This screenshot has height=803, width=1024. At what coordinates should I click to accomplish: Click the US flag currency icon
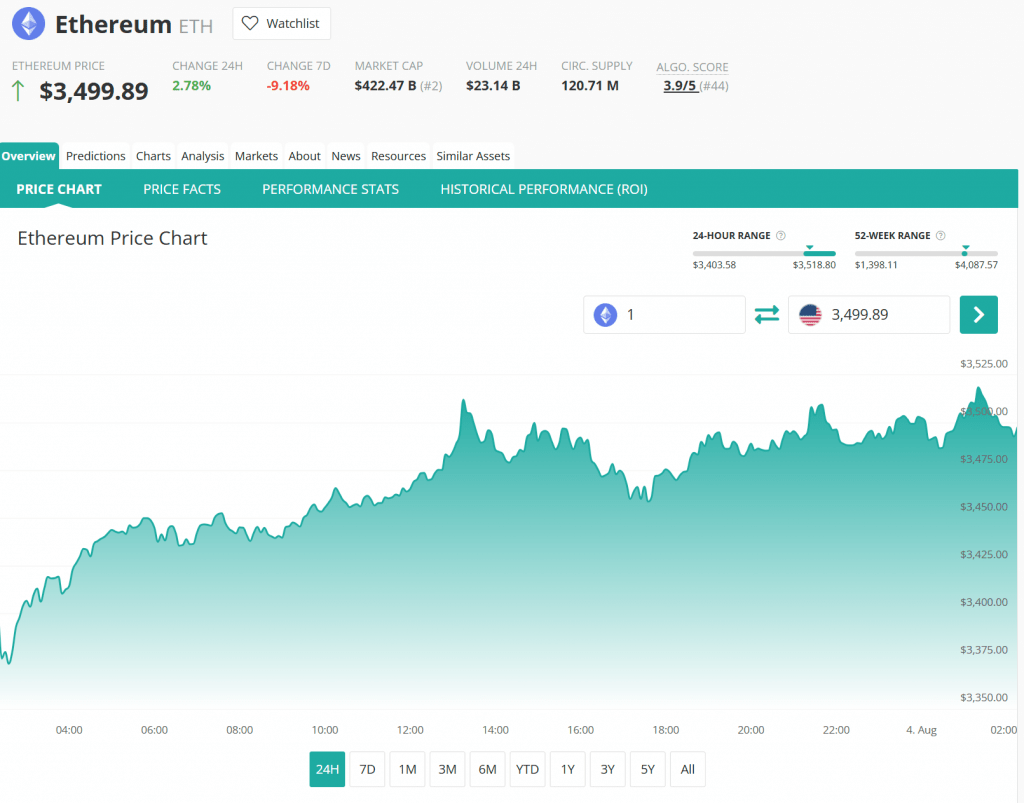(x=810, y=315)
